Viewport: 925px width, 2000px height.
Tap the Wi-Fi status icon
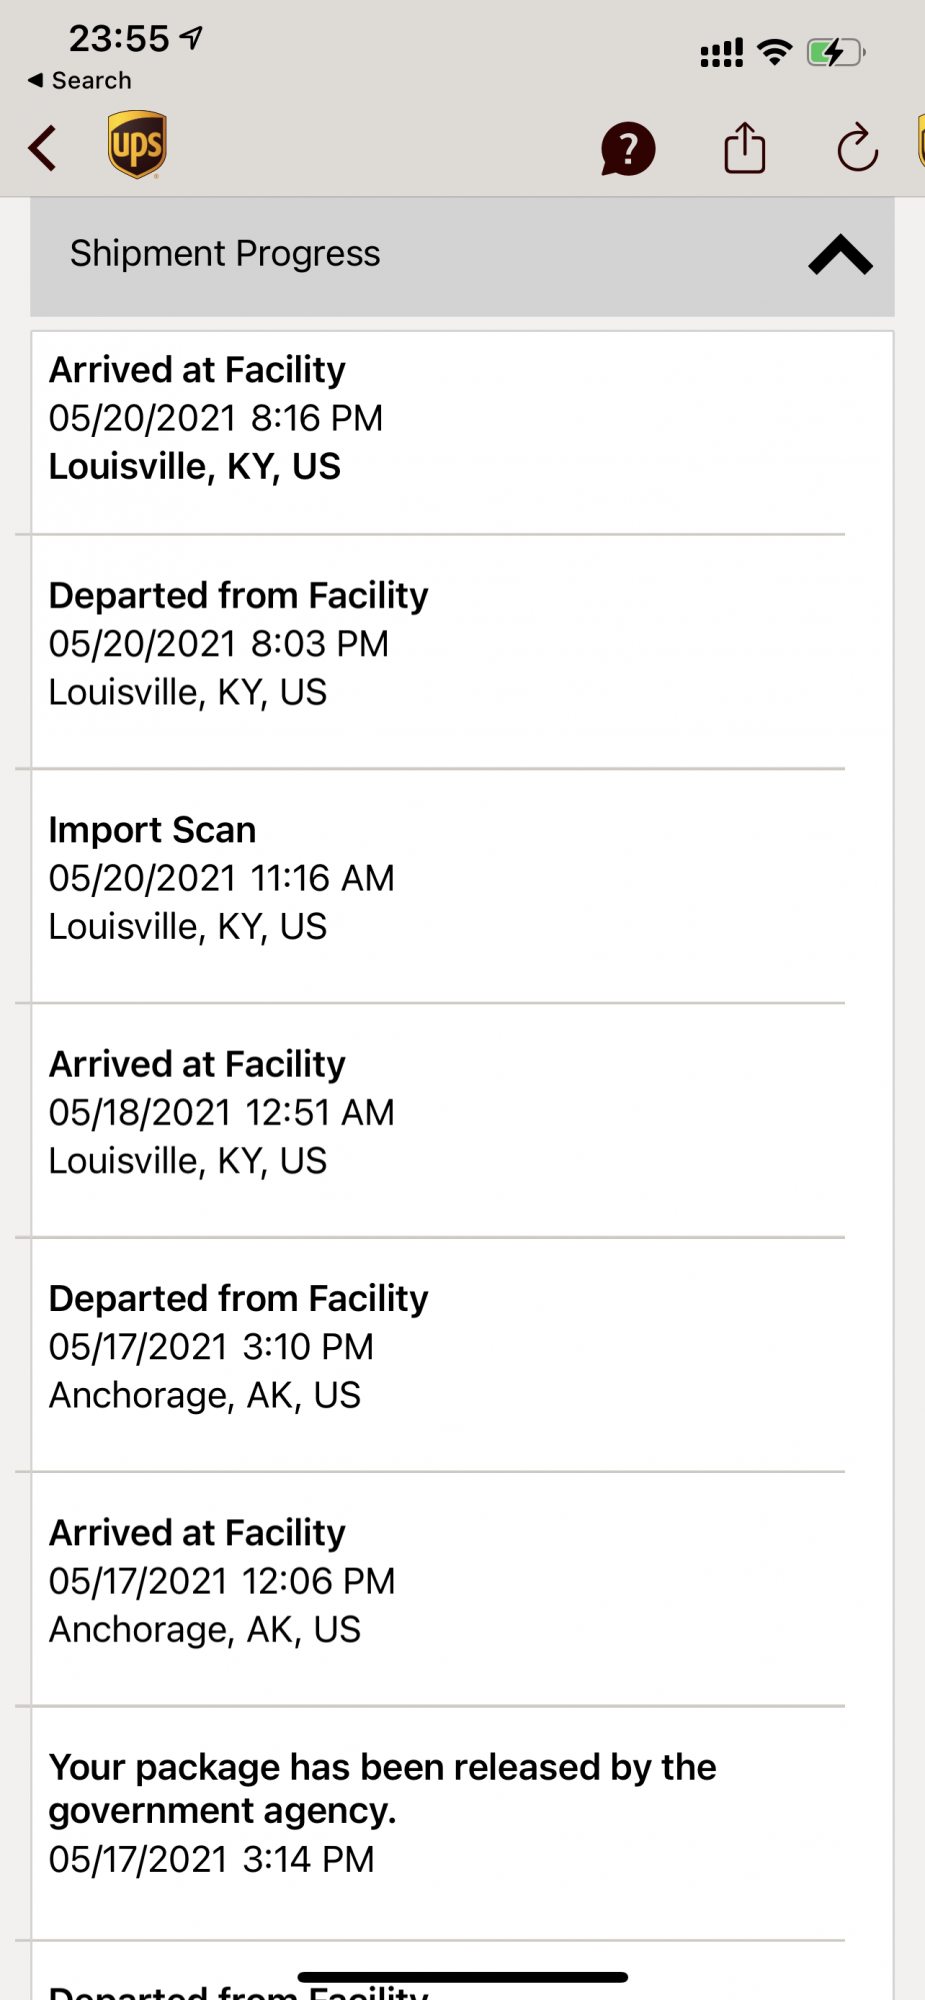775,52
